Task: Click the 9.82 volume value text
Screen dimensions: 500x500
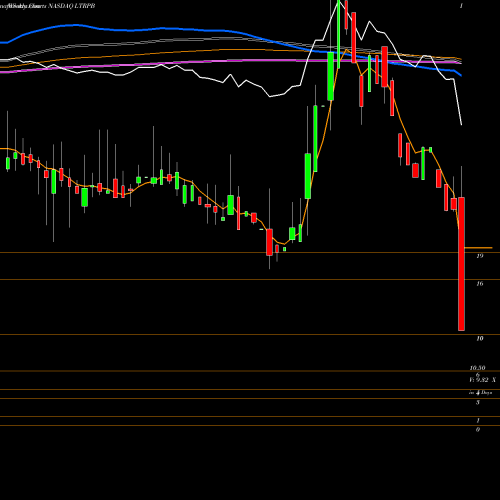Action: (x=482, y=380)
